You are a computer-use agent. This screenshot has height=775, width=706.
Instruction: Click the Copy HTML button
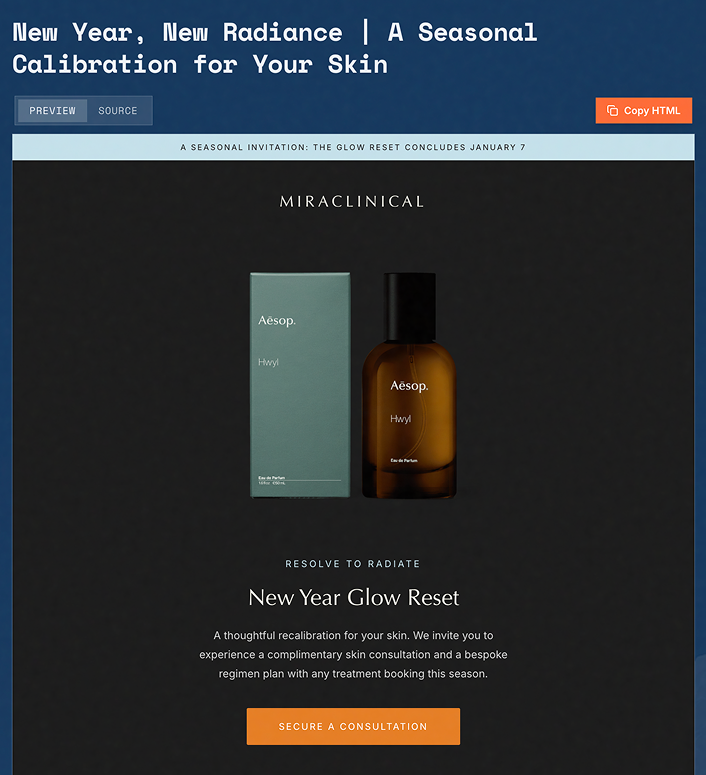click(x=643, y=111)
